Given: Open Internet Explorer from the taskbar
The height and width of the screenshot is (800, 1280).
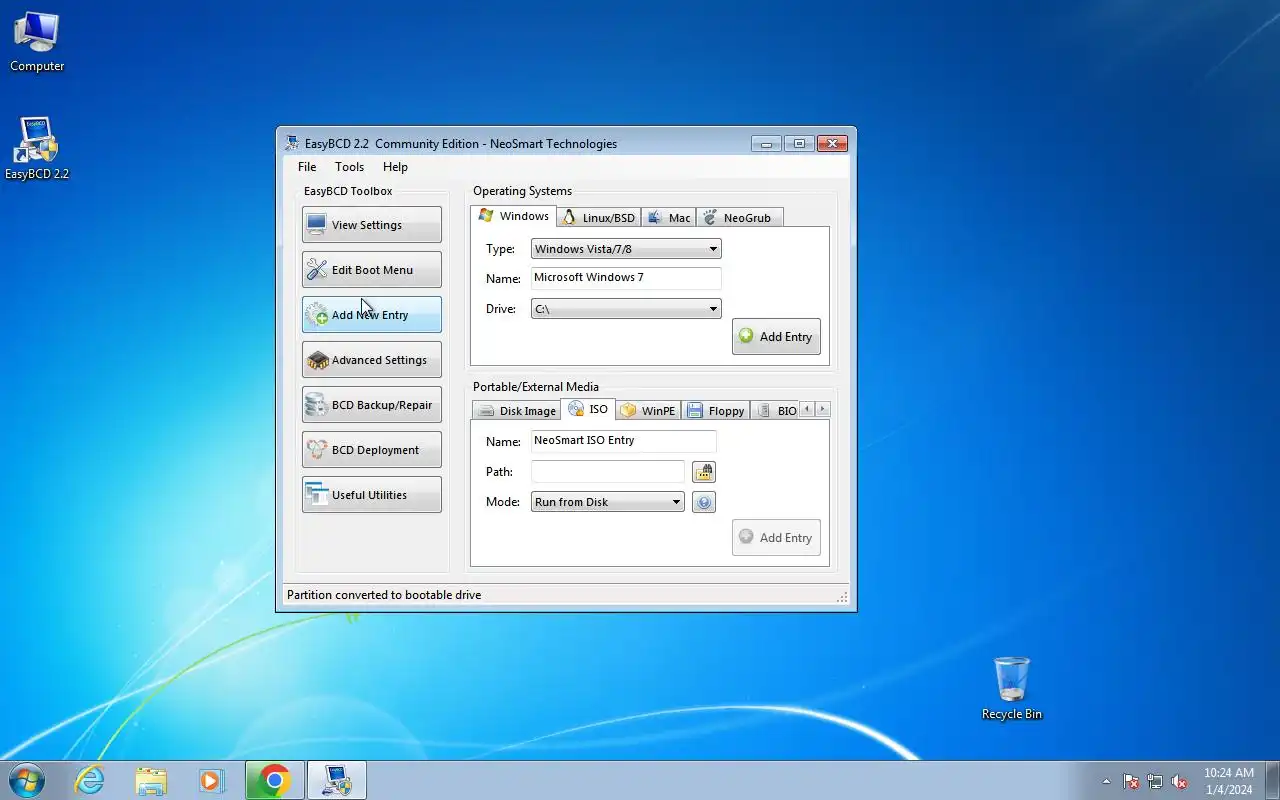Looking at the screenshot, I should tap(90, 780).
